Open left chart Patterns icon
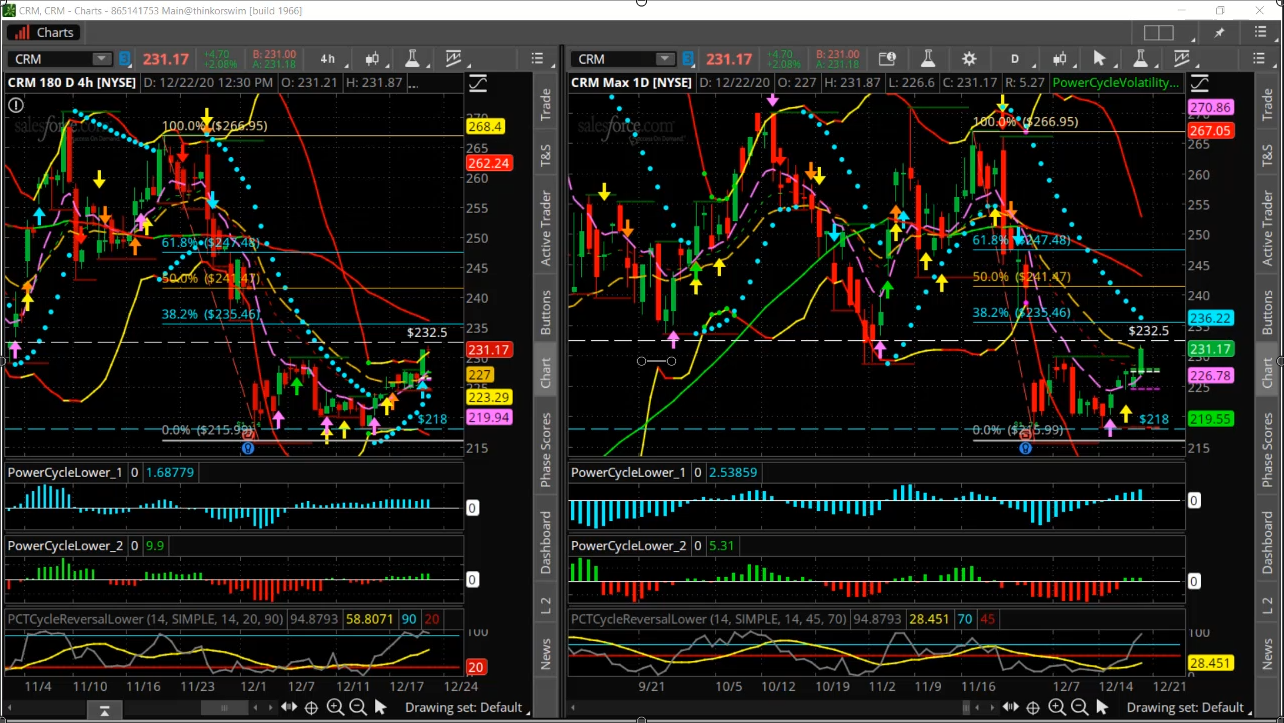 [x=454, y=59]
